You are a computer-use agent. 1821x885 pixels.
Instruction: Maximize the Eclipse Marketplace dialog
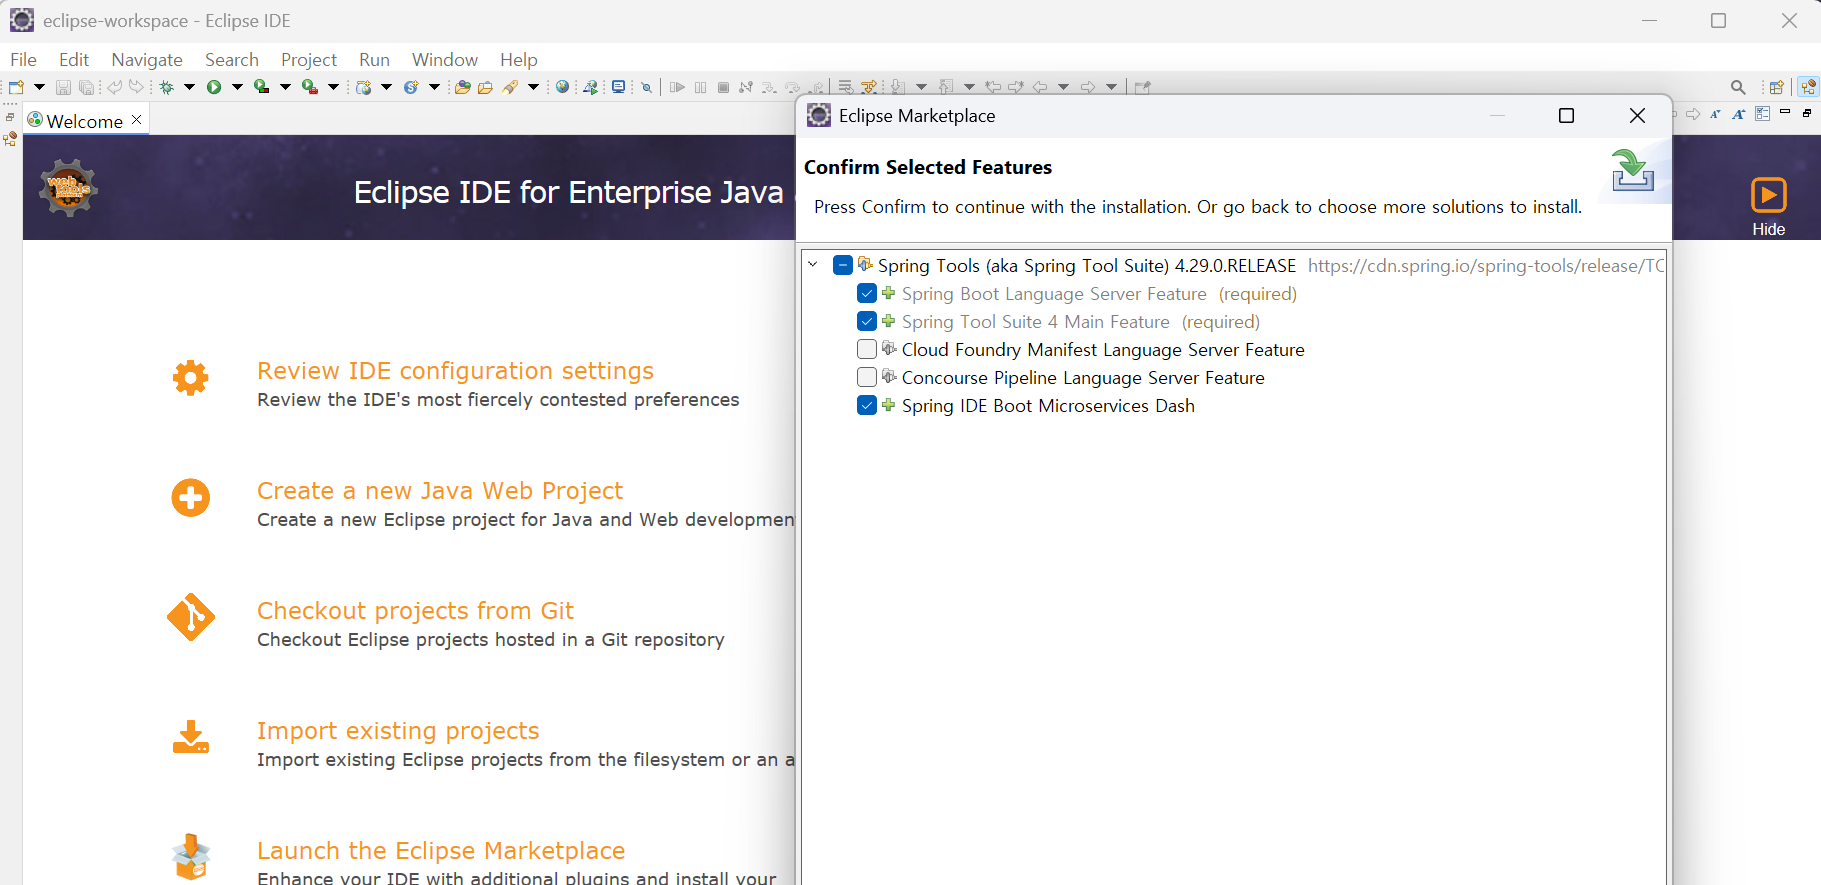[x=1566, y=116]
